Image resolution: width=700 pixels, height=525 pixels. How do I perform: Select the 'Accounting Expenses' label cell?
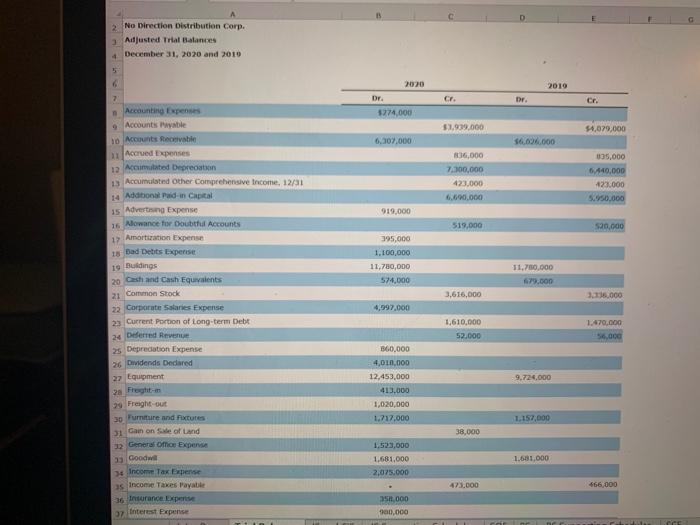[162, 110]
